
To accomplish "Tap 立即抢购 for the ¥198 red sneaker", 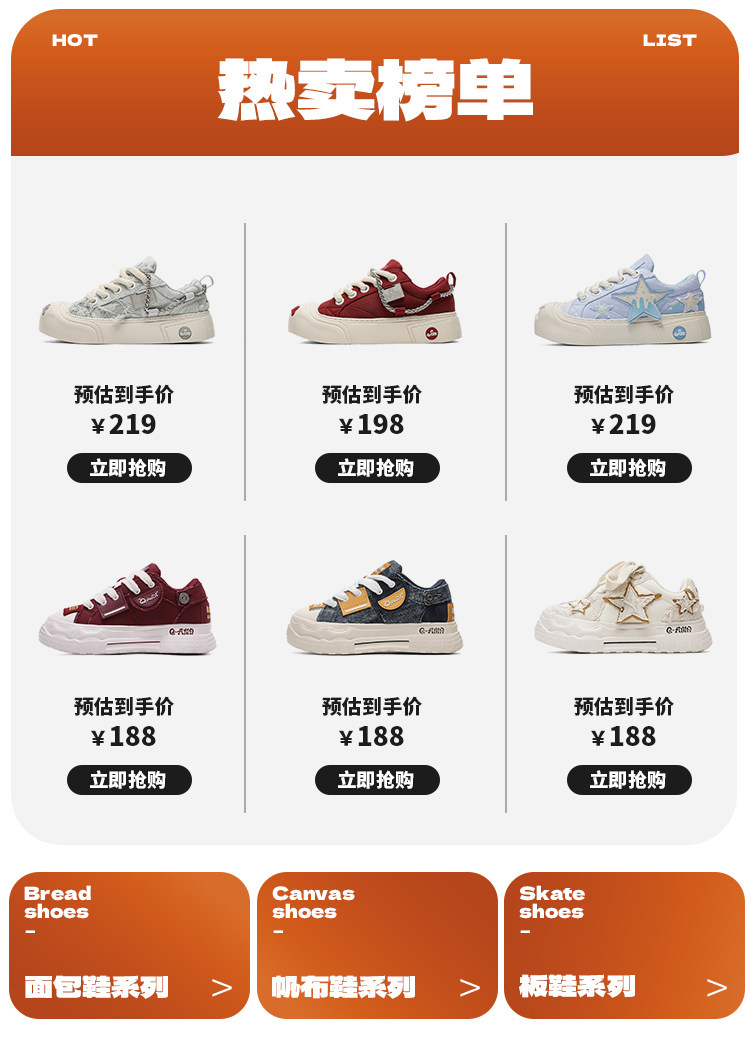I will pos(377,468).
